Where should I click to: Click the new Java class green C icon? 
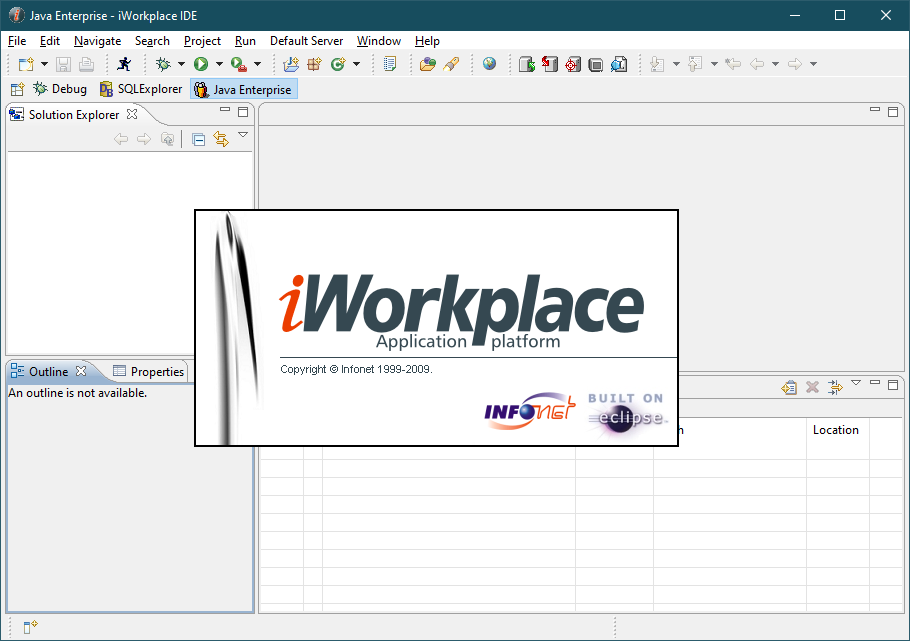point(338,64)
